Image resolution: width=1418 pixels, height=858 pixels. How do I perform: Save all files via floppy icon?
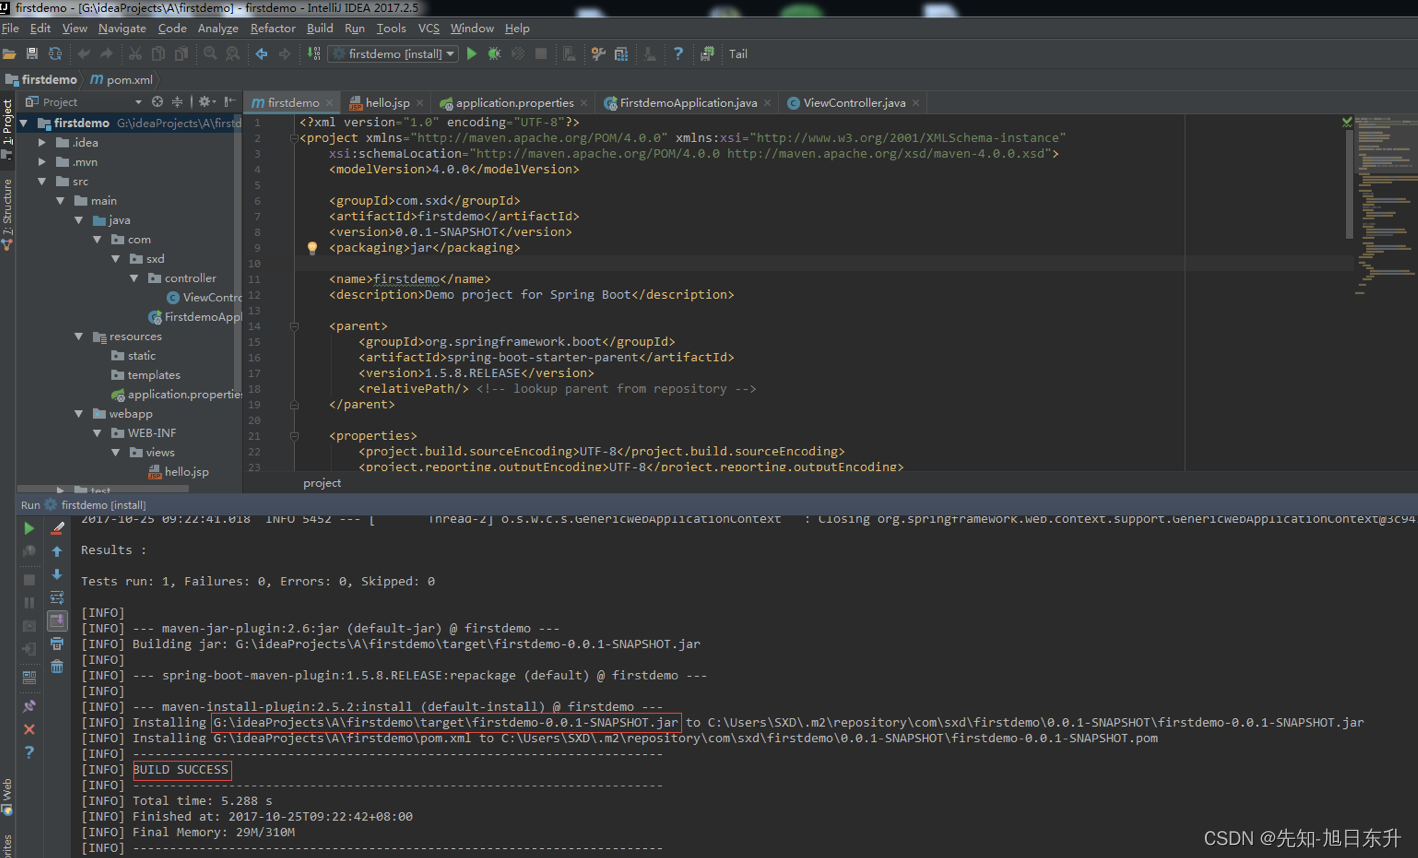tap(32, 54)
